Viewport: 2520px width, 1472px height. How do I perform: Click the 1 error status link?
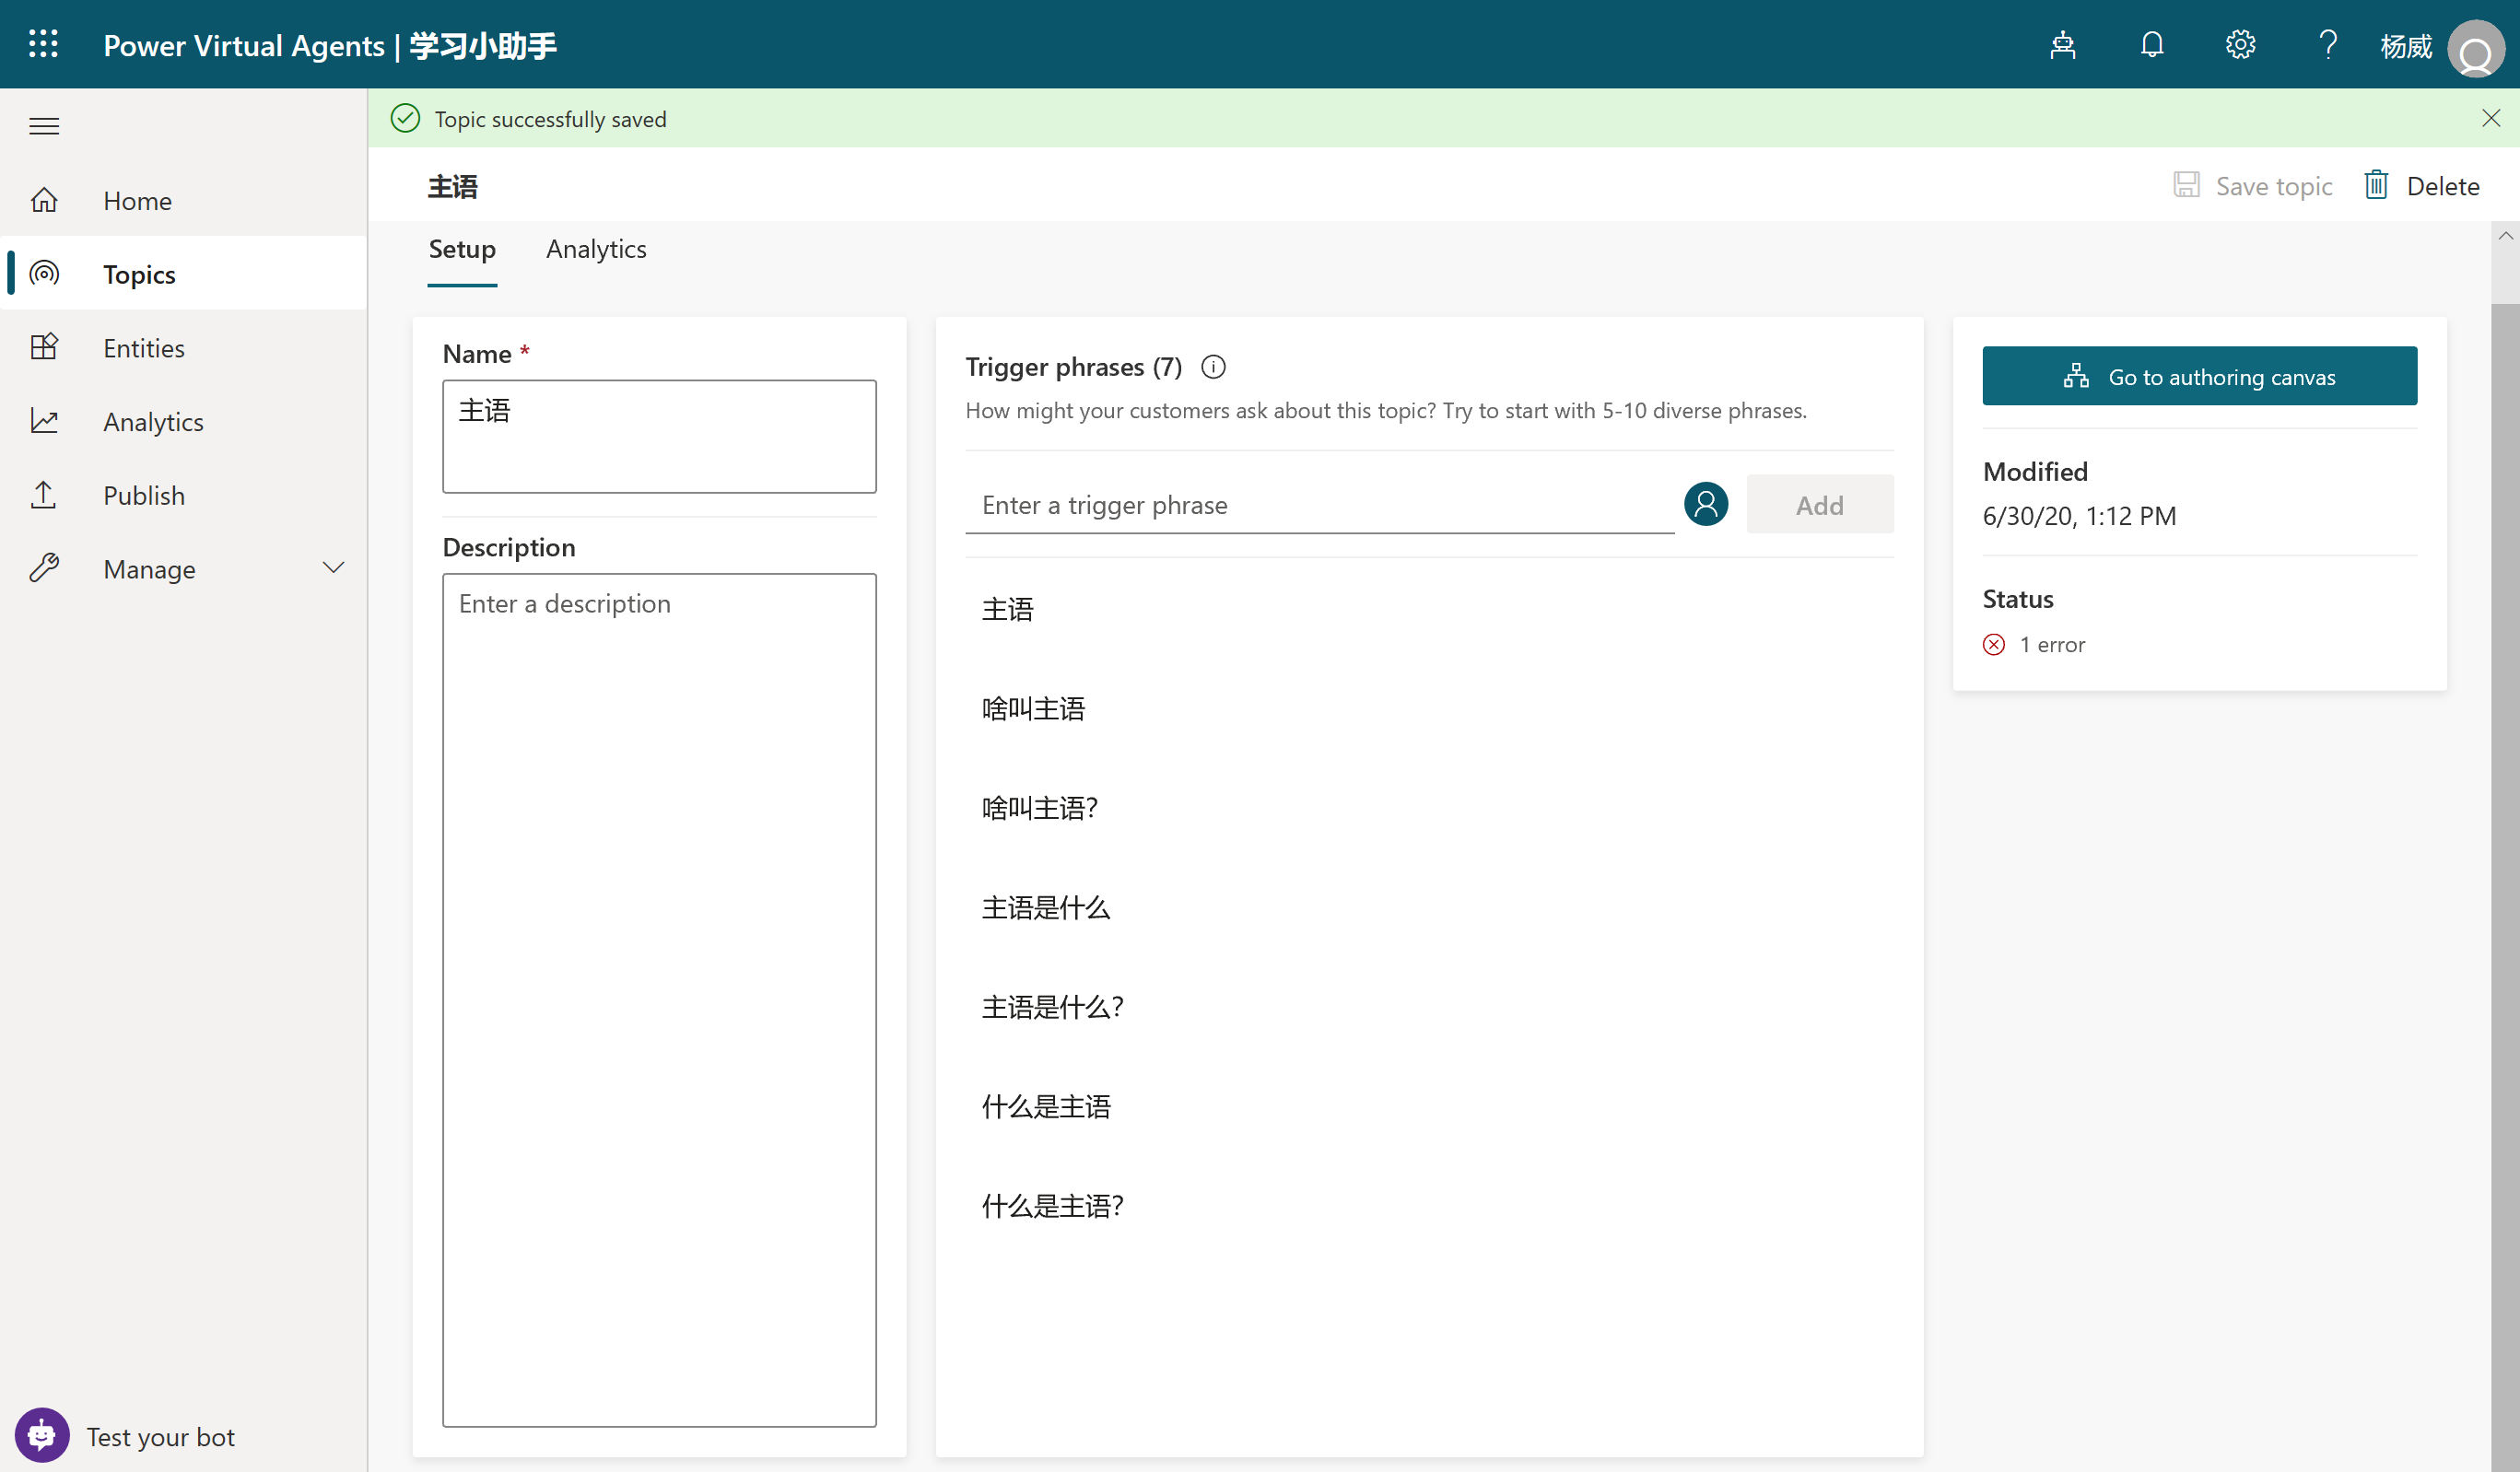coord(2051,645)
